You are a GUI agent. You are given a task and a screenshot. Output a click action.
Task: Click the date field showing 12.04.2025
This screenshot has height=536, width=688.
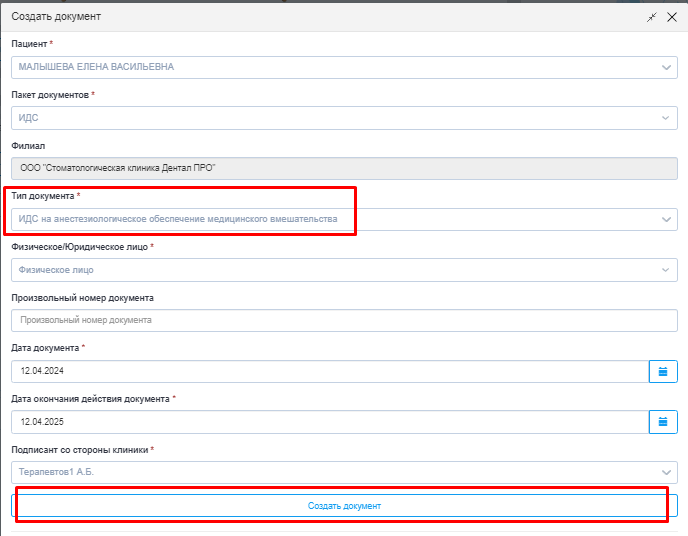coord(330,422)
